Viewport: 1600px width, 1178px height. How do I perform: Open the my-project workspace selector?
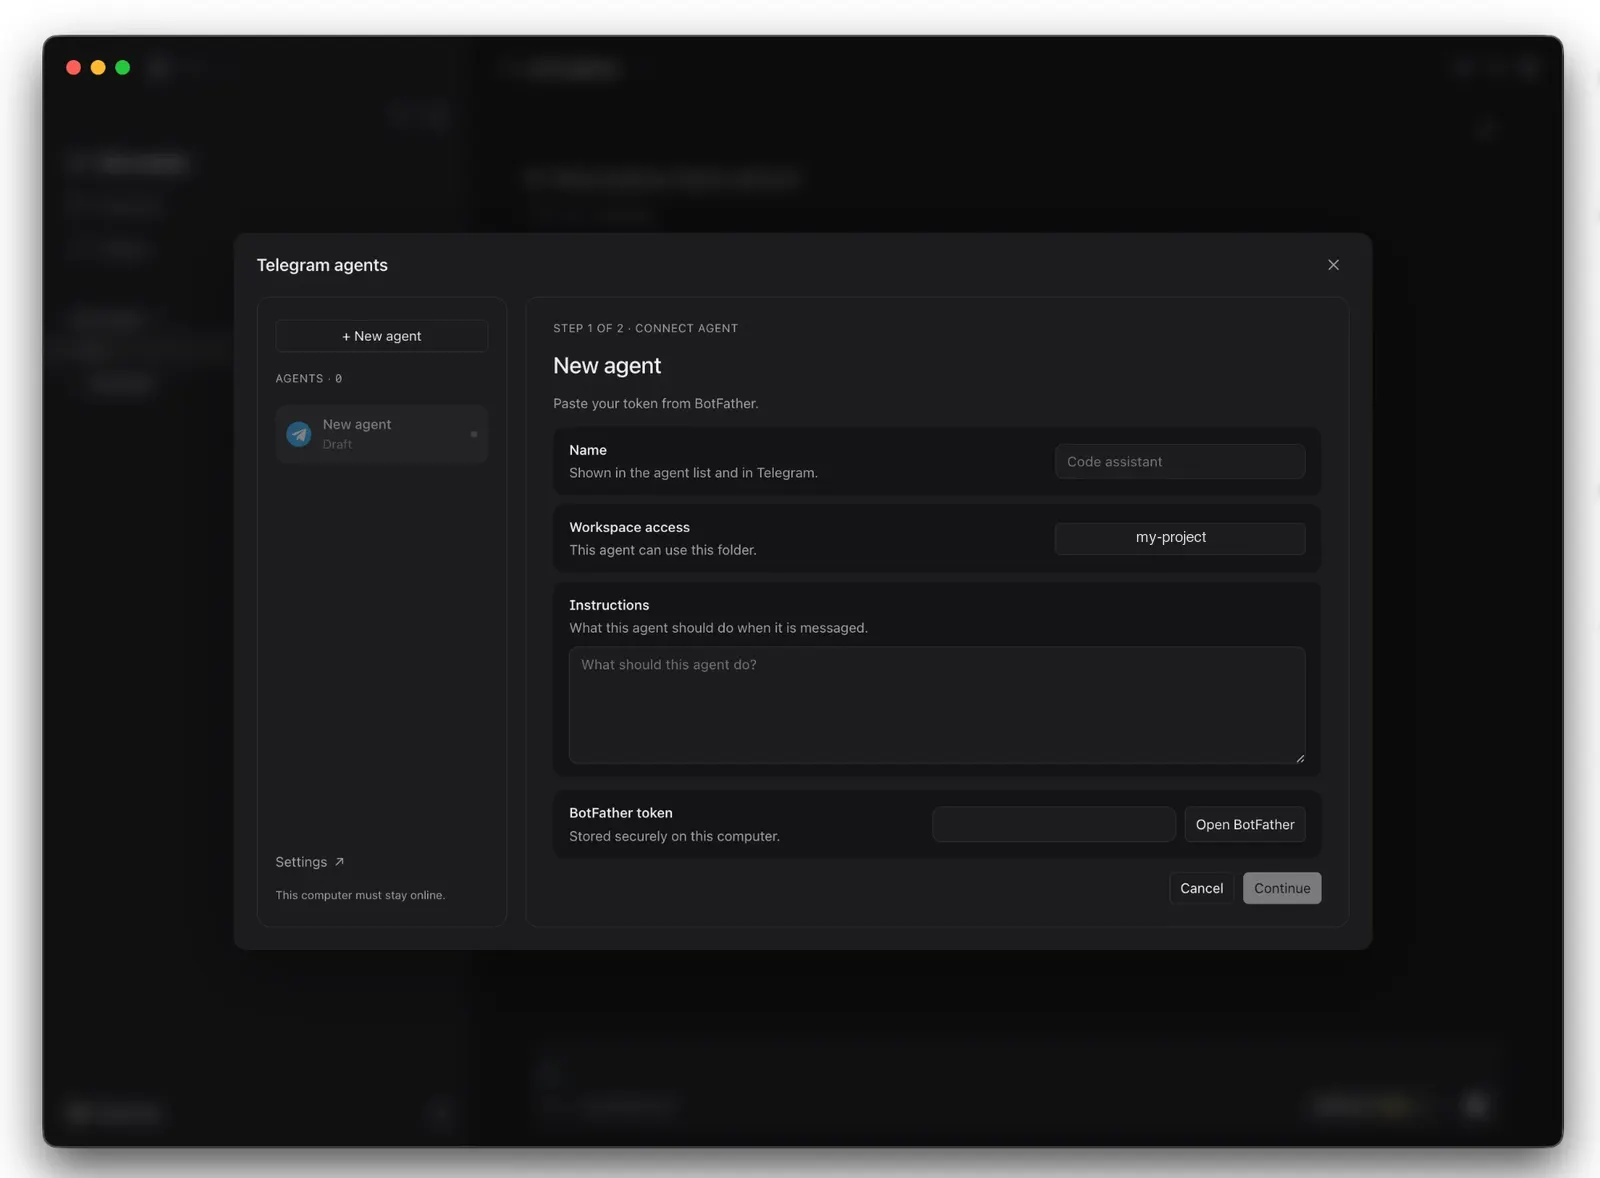pyautogui.click(x=1180, y=538)
